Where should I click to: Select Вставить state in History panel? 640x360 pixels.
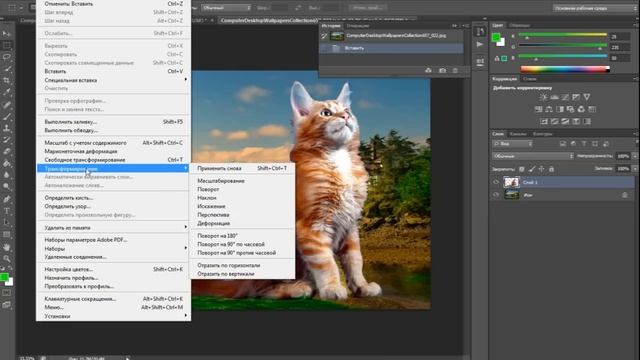pos(392,48)
